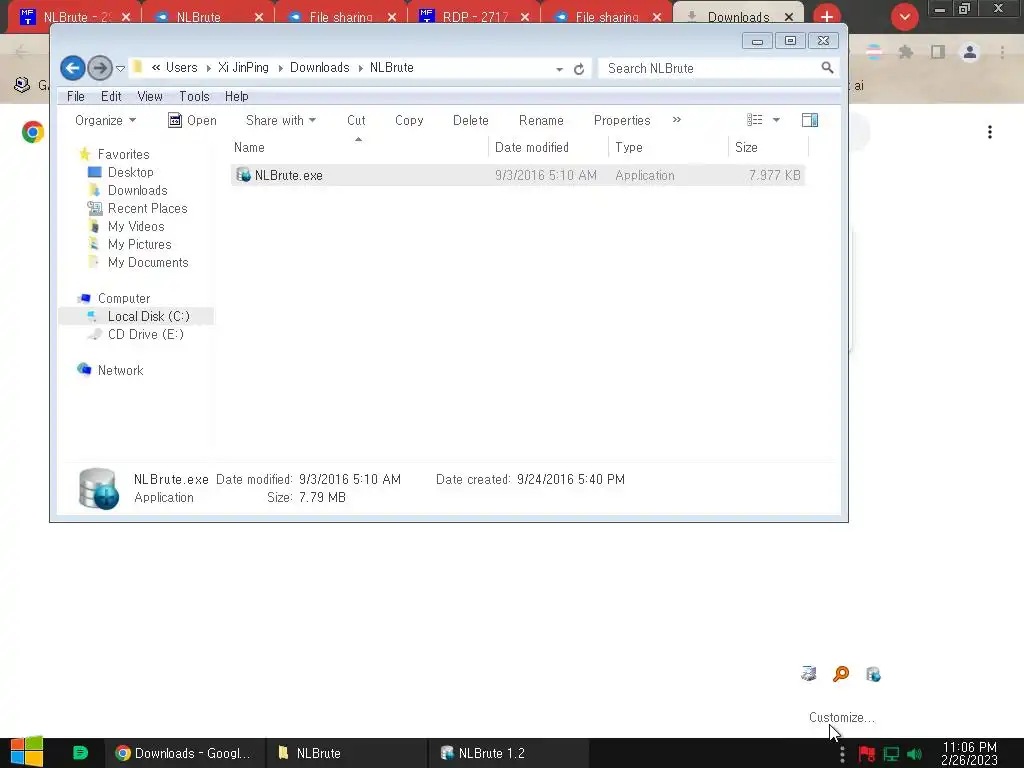Select Network in the navigation pane
The image size is (1024, 768).
pyautogui.click(x=120, y=370)
